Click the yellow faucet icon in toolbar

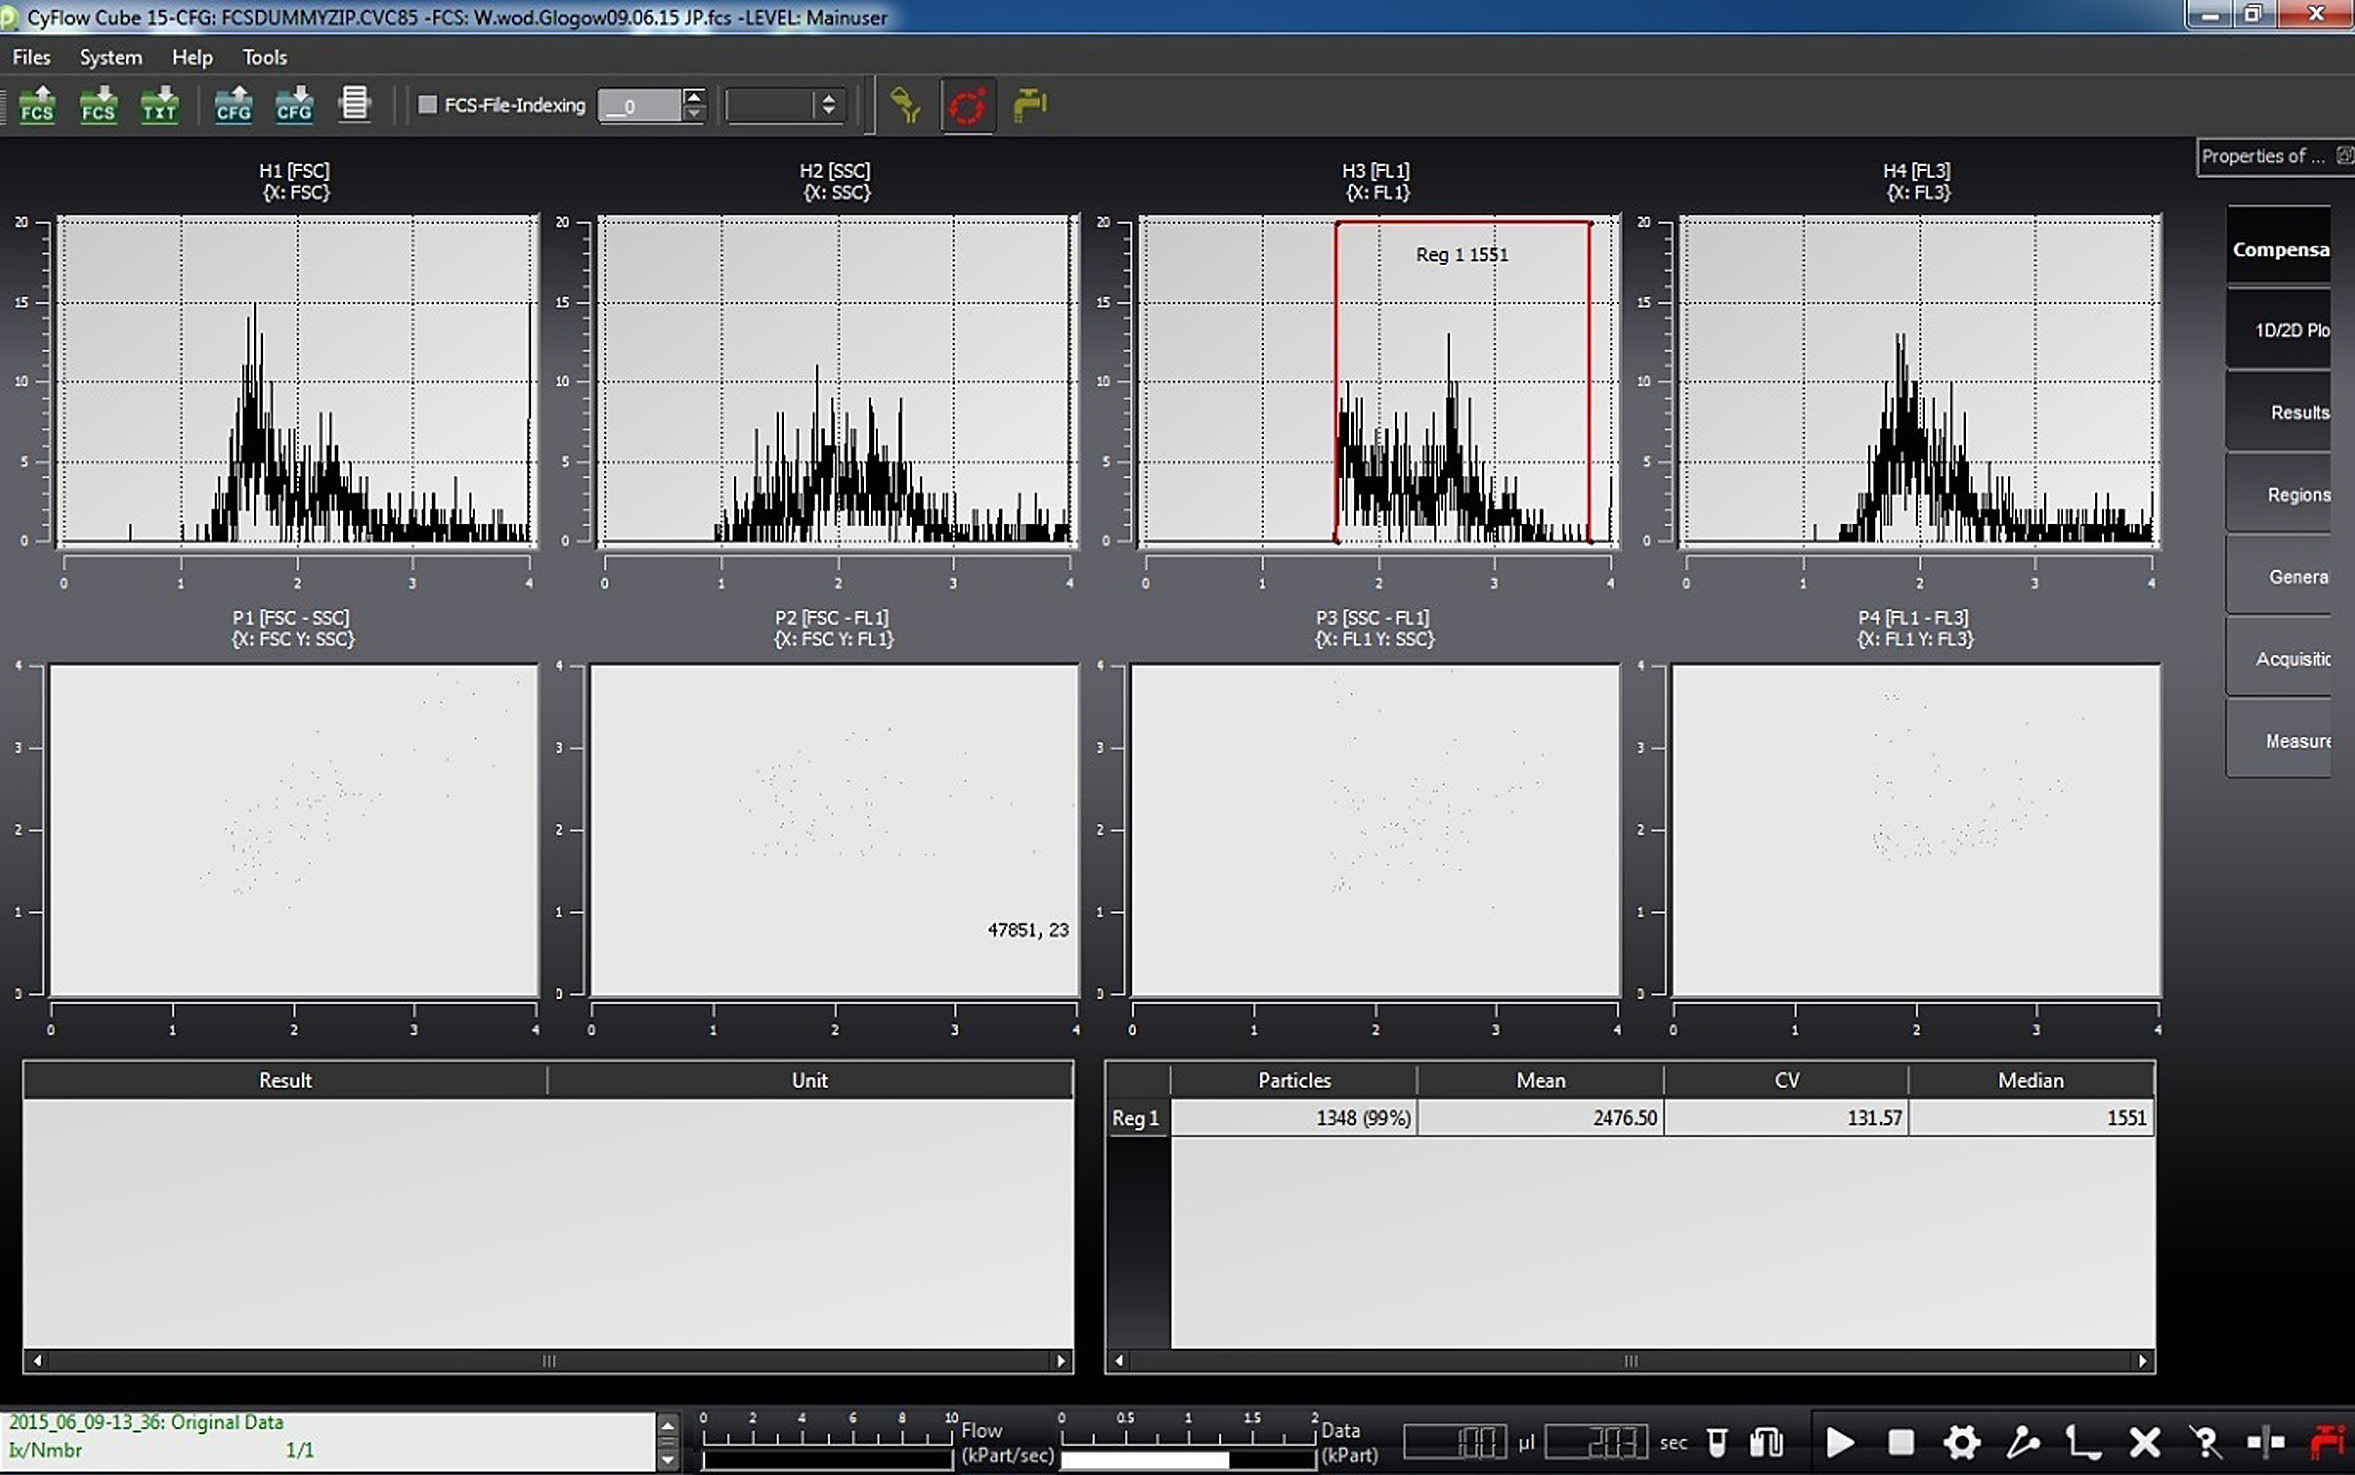tap(1029, 105)
